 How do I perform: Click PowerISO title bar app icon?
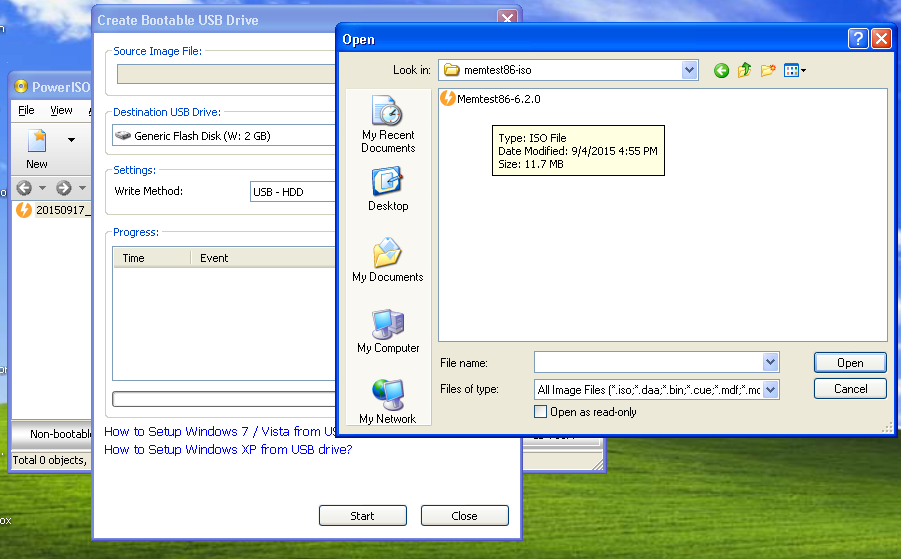click(x=21, y=86)
